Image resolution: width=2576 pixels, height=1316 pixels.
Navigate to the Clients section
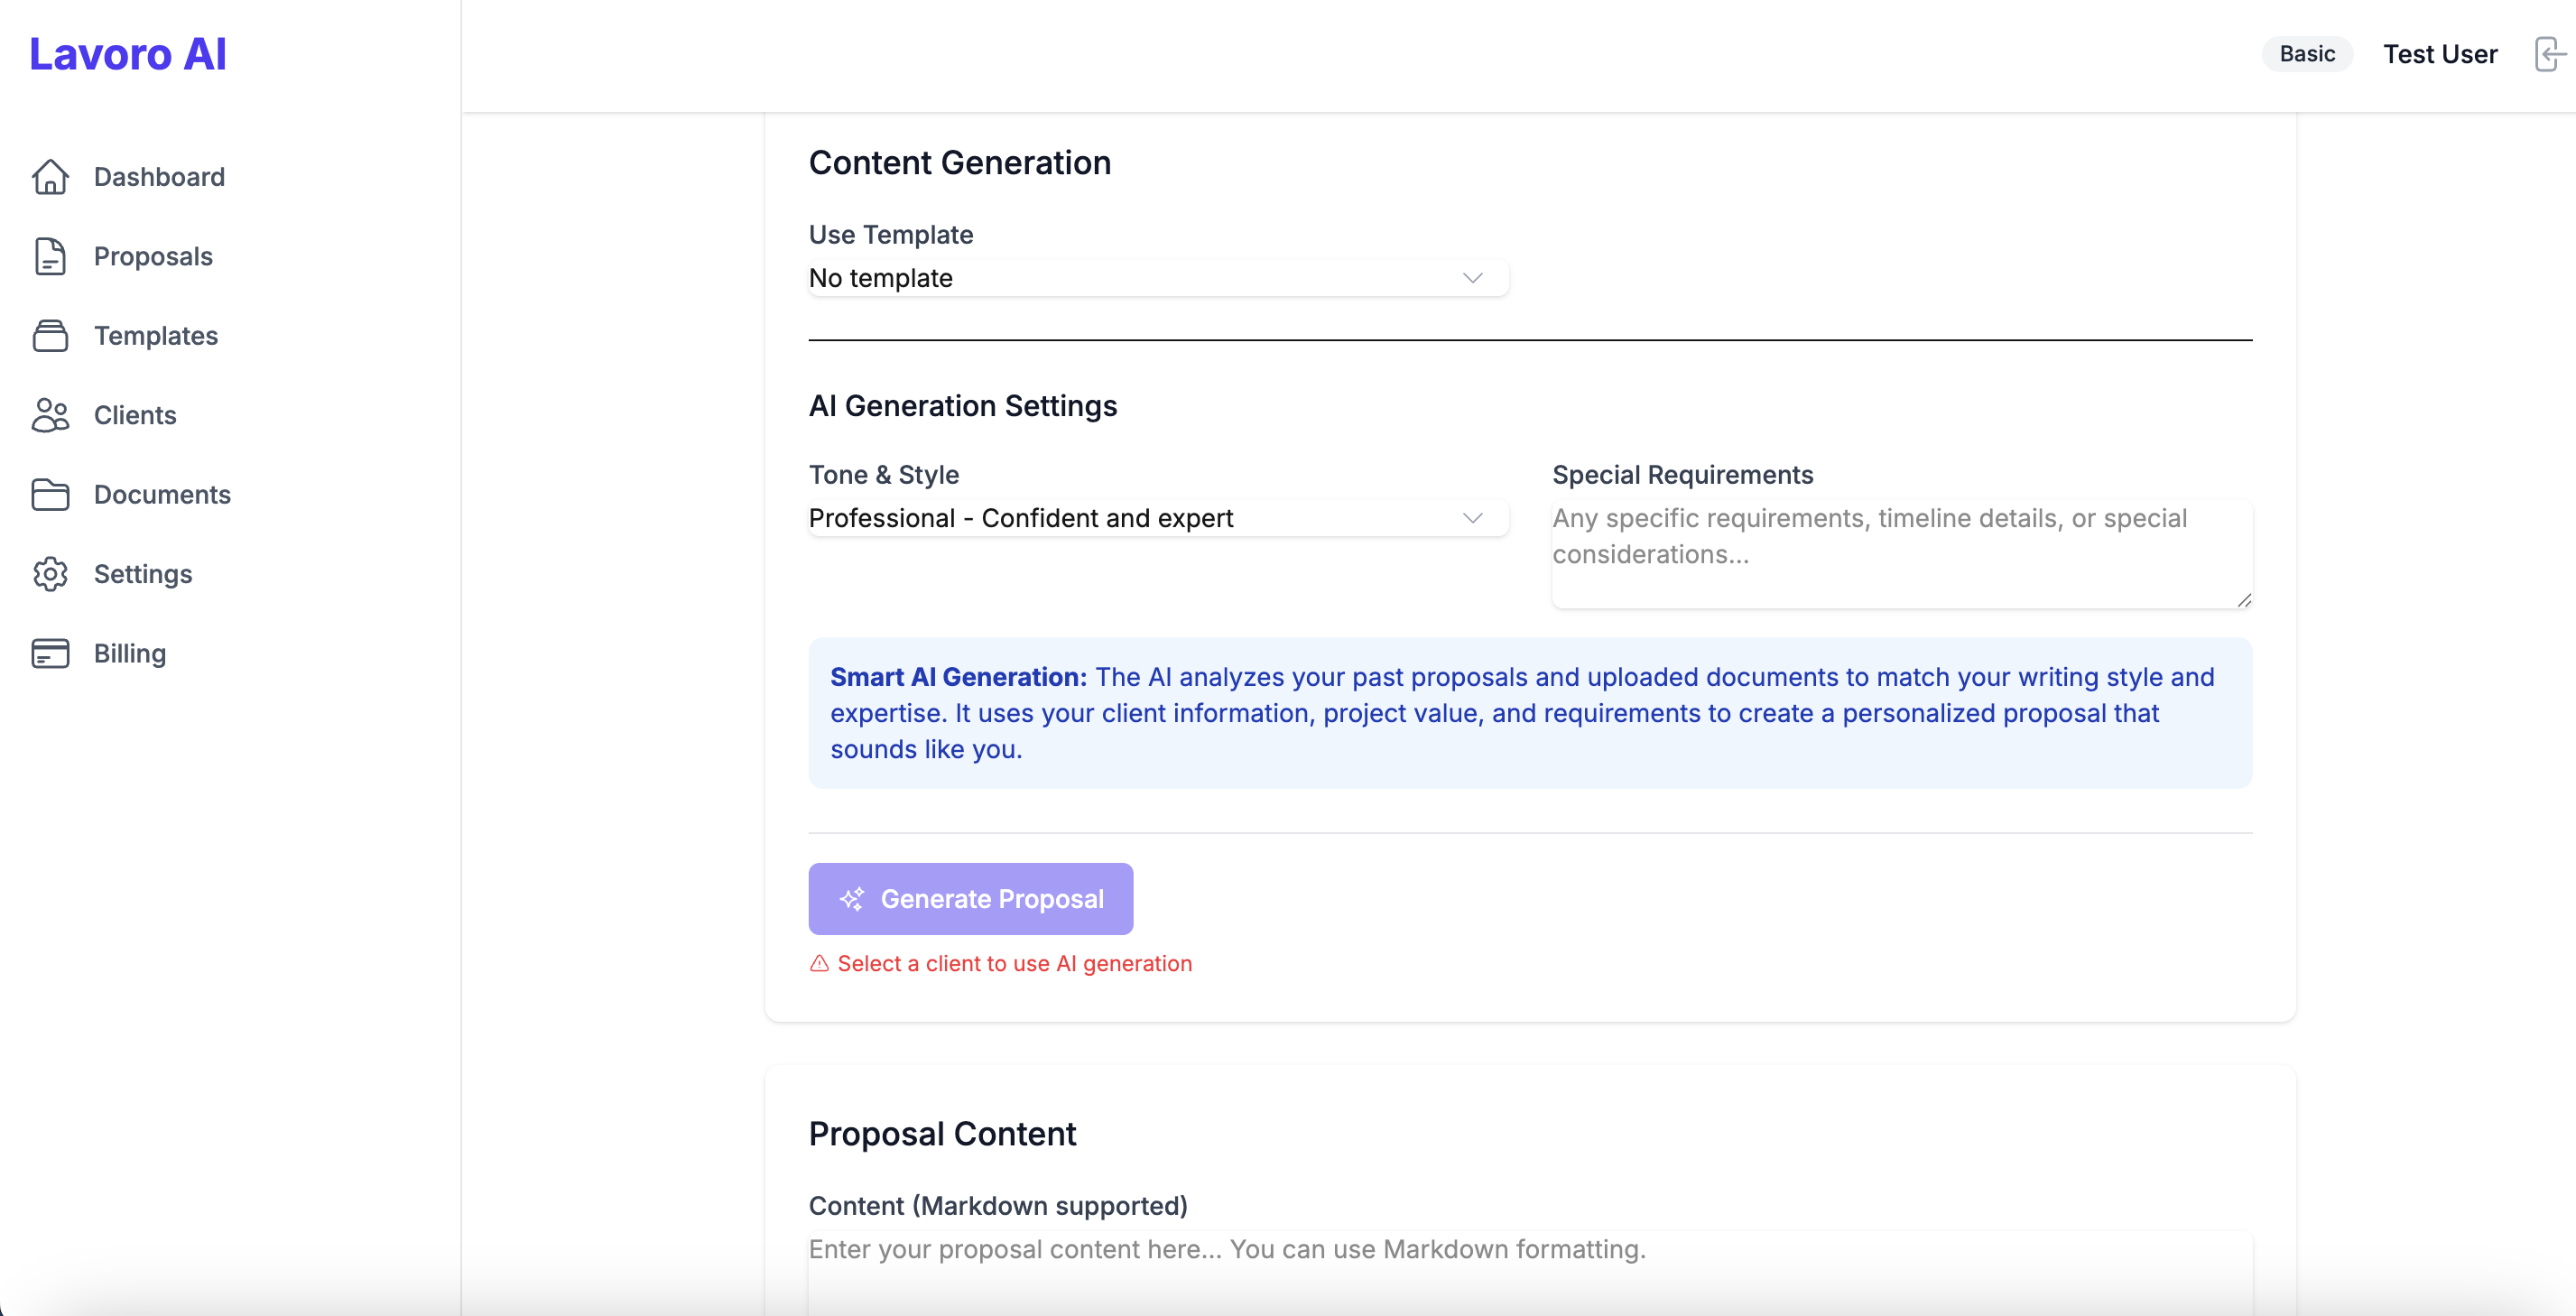tap(135, 415)
